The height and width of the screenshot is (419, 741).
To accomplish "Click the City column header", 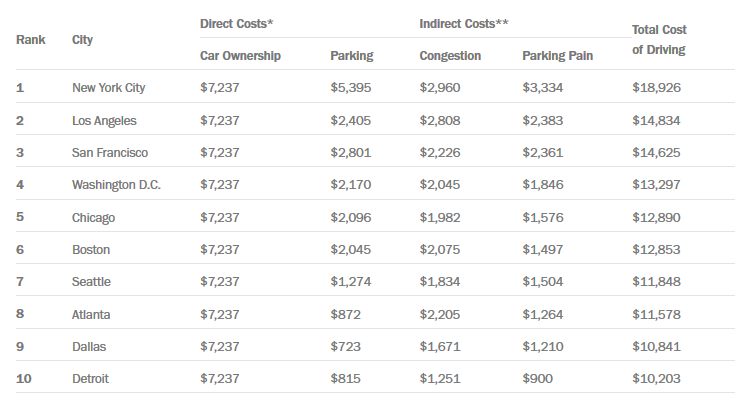I will coord(83,39).
